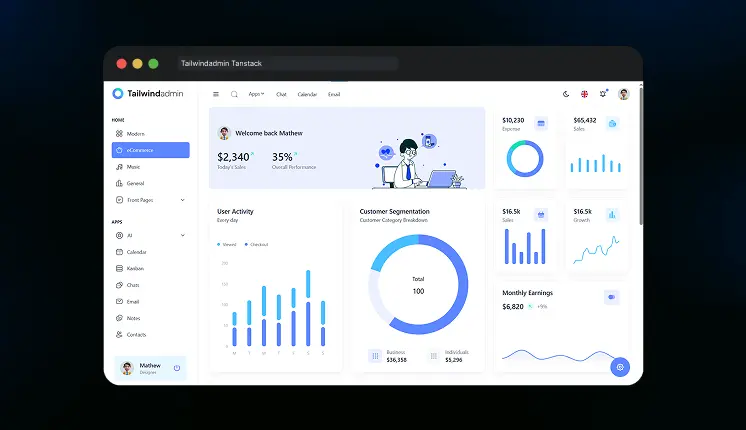Open notifications bell icon
Viewport: 746px width, 430px height.
[x=603, y=94]
